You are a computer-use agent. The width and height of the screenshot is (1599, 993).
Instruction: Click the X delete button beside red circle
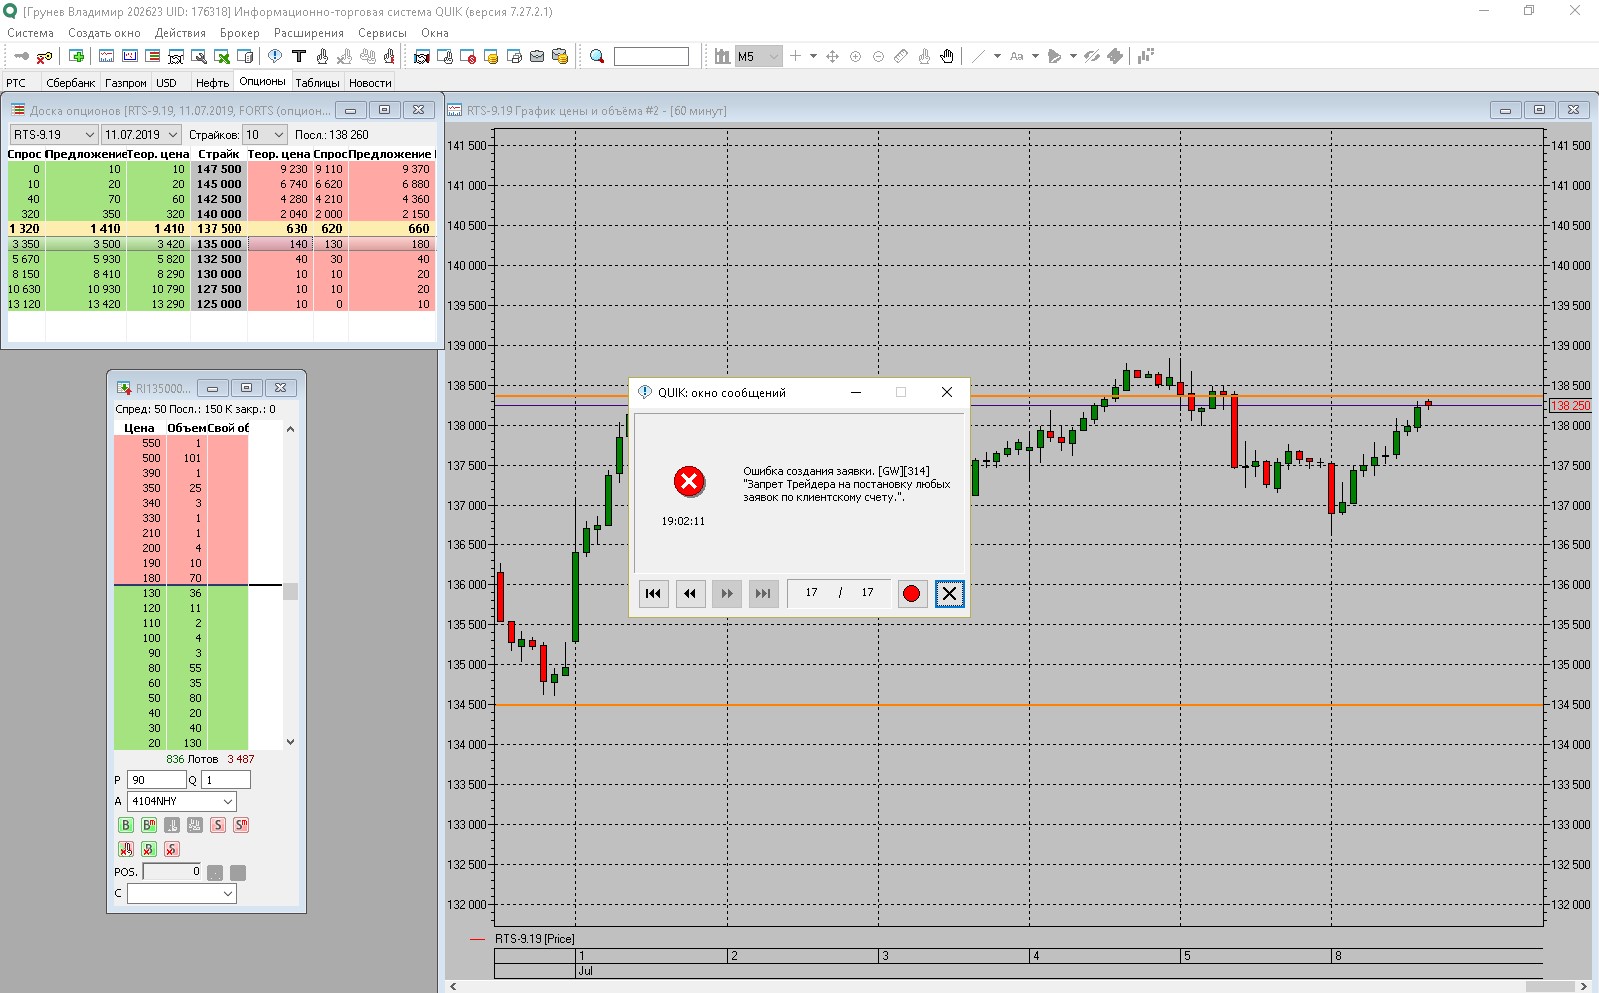tap(949, 593)
